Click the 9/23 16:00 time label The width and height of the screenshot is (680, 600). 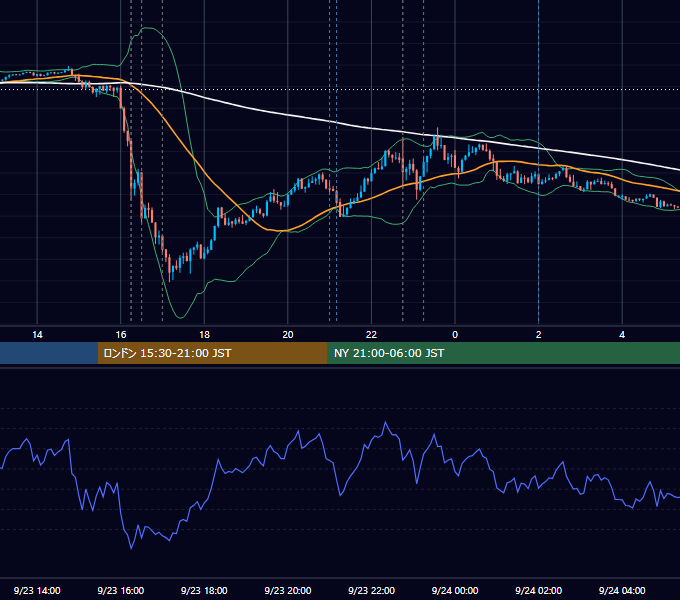121,590
